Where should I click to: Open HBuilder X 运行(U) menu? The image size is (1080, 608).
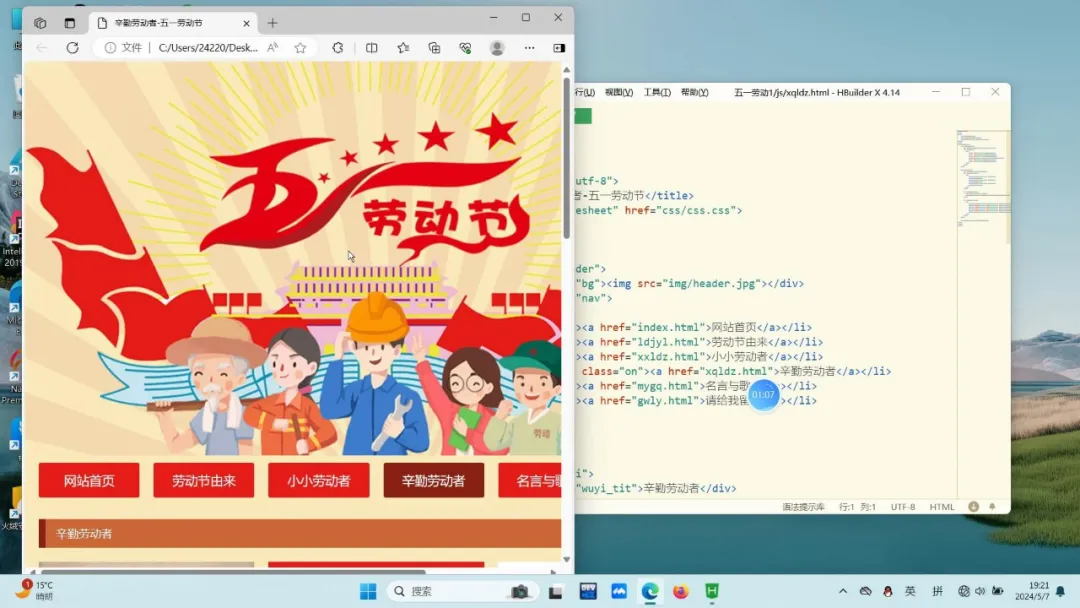pyautogui.click(x=585, y=92)
